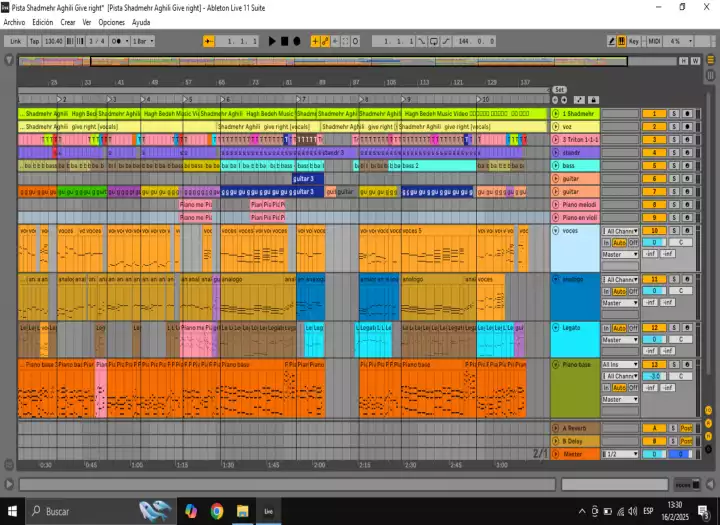Toggle the browser show/hide triangle icon

tap(9, 60)
